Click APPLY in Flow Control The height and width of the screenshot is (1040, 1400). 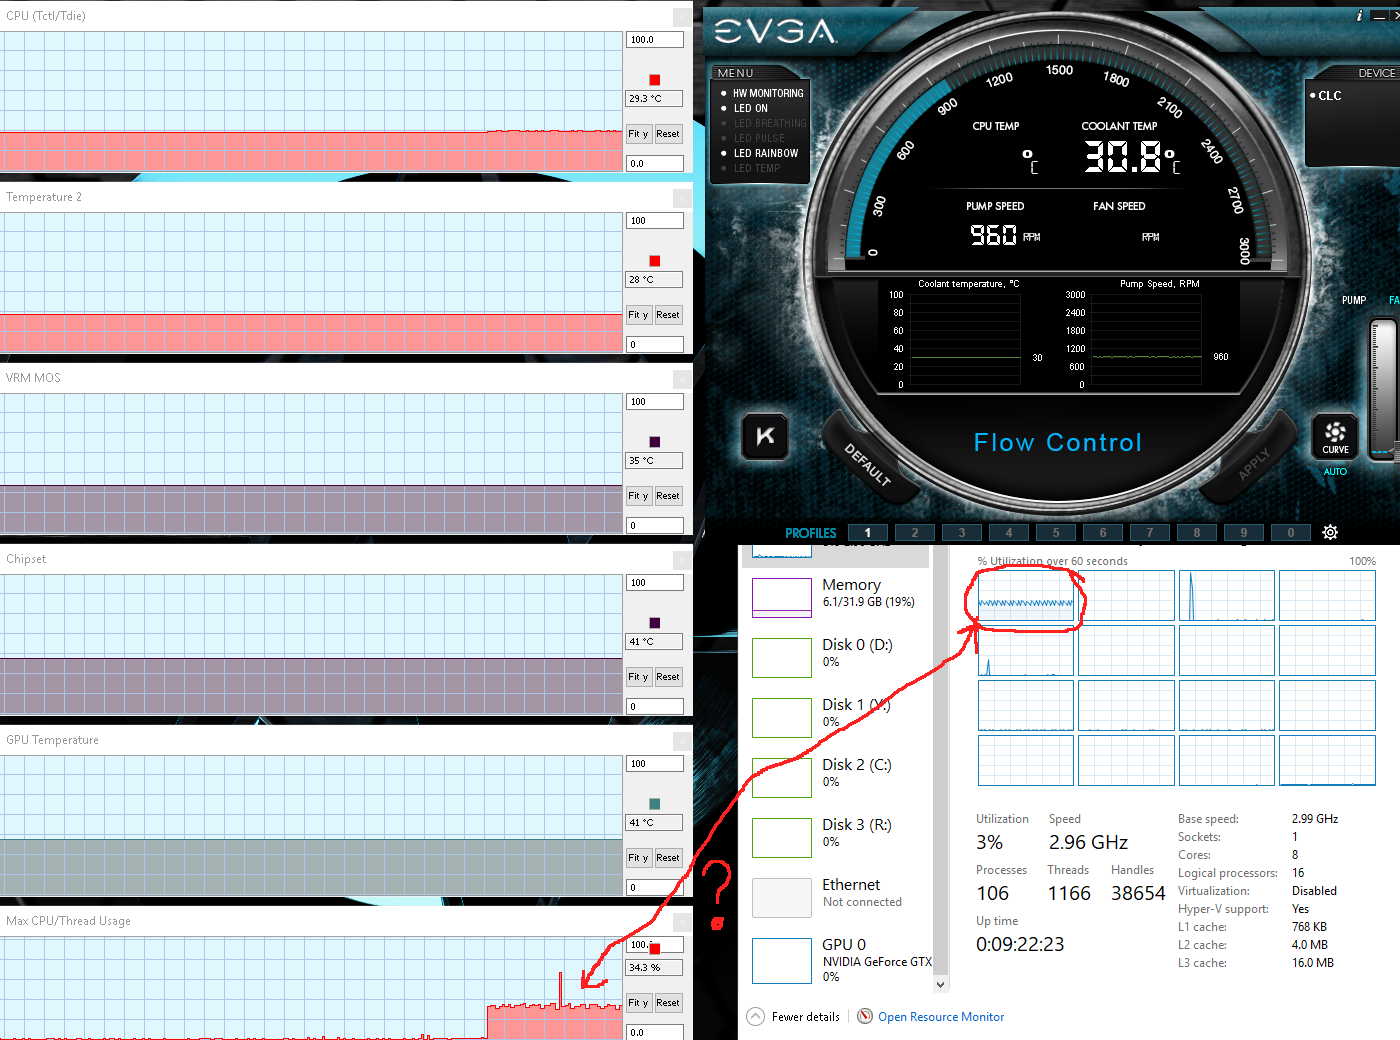pos(1253,464)
